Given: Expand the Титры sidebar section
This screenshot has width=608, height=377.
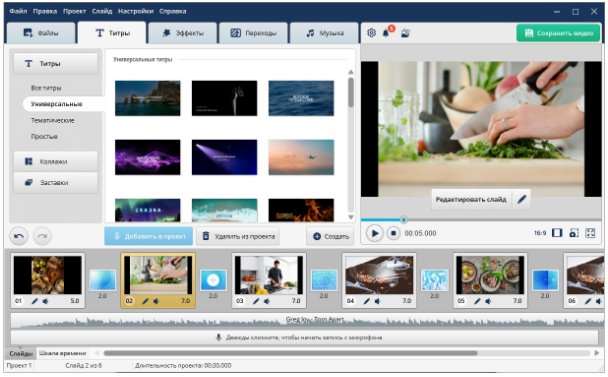Looking at the screenshot, I should coord(55,64).
